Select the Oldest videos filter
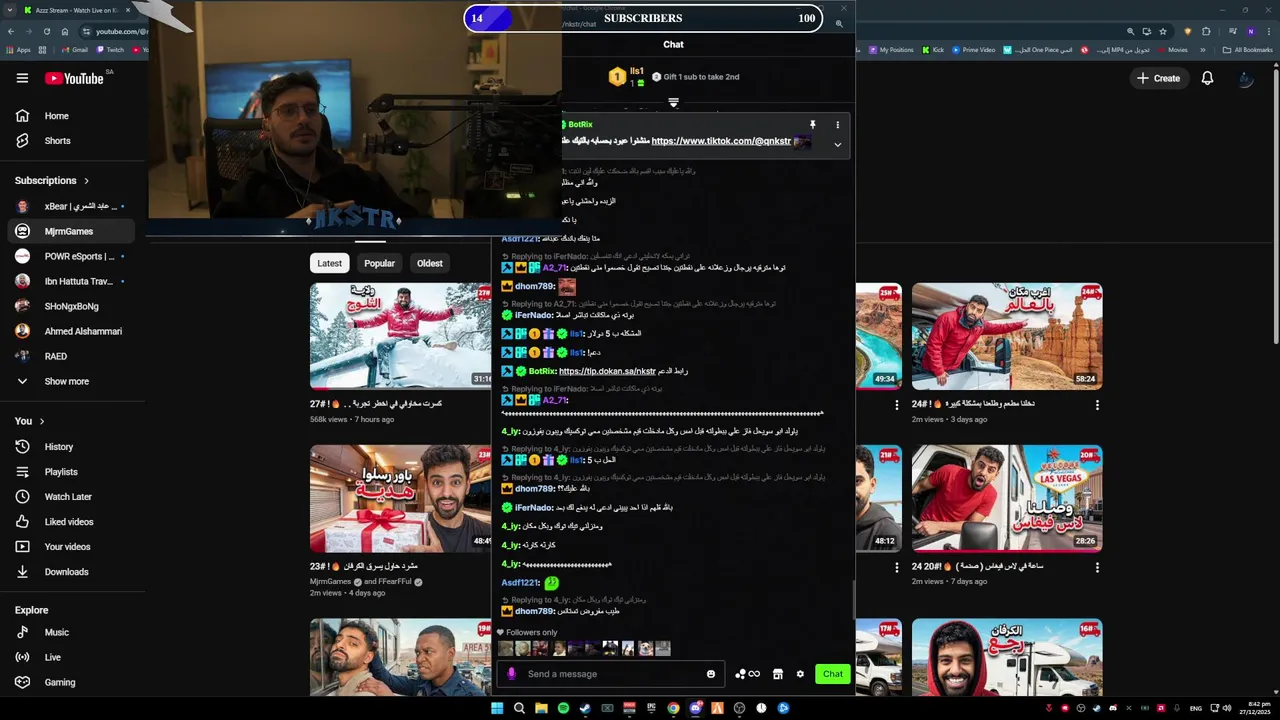 click(430, 263)
